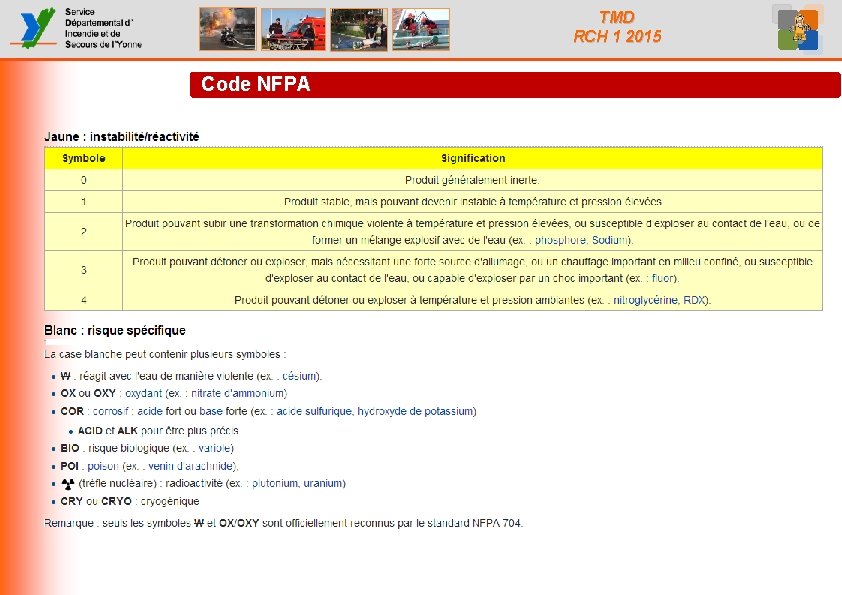This screenshot has width=842, height=595.
Task: Follow the variole link
Action: click(x=214, y=448)
